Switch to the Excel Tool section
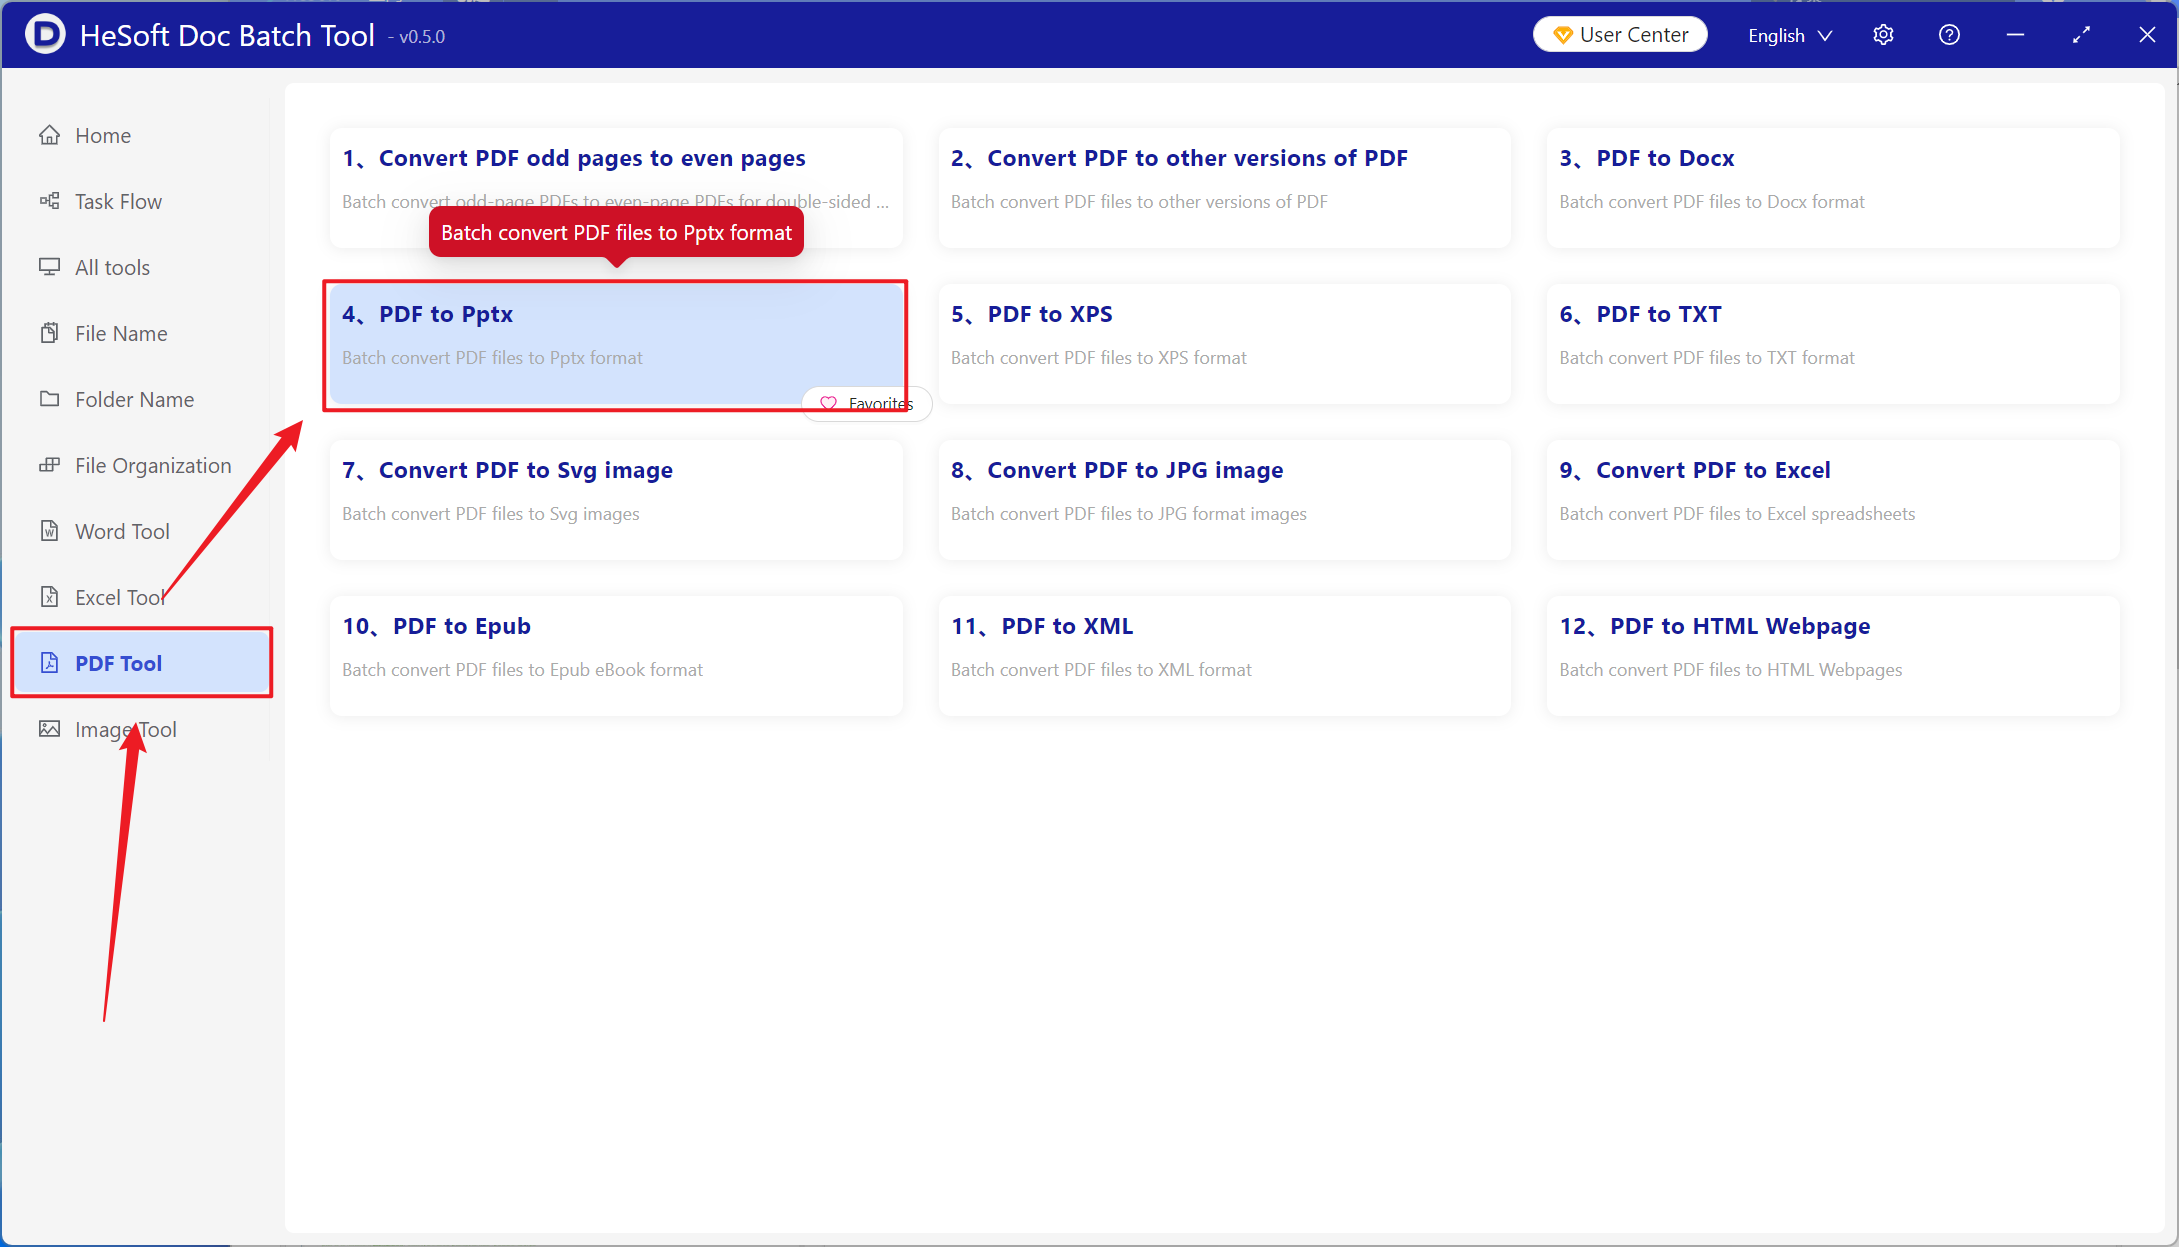Viewport: 2179px width, 1247px height. click(140, 597)
